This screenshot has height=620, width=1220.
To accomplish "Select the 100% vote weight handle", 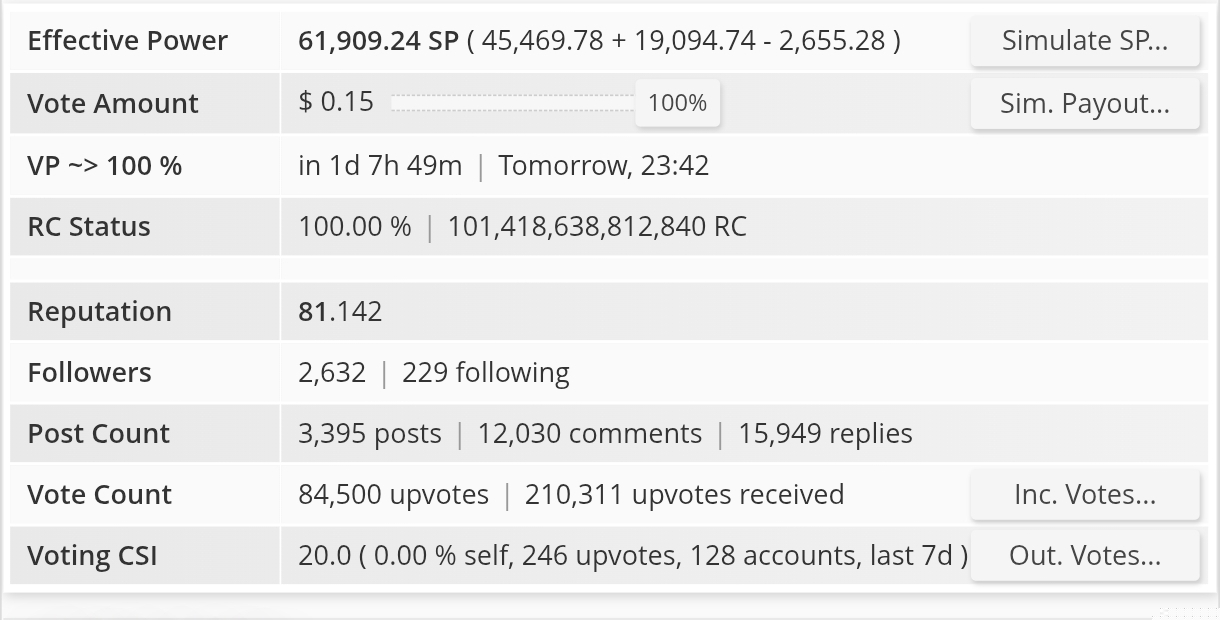I will point(677,103).
